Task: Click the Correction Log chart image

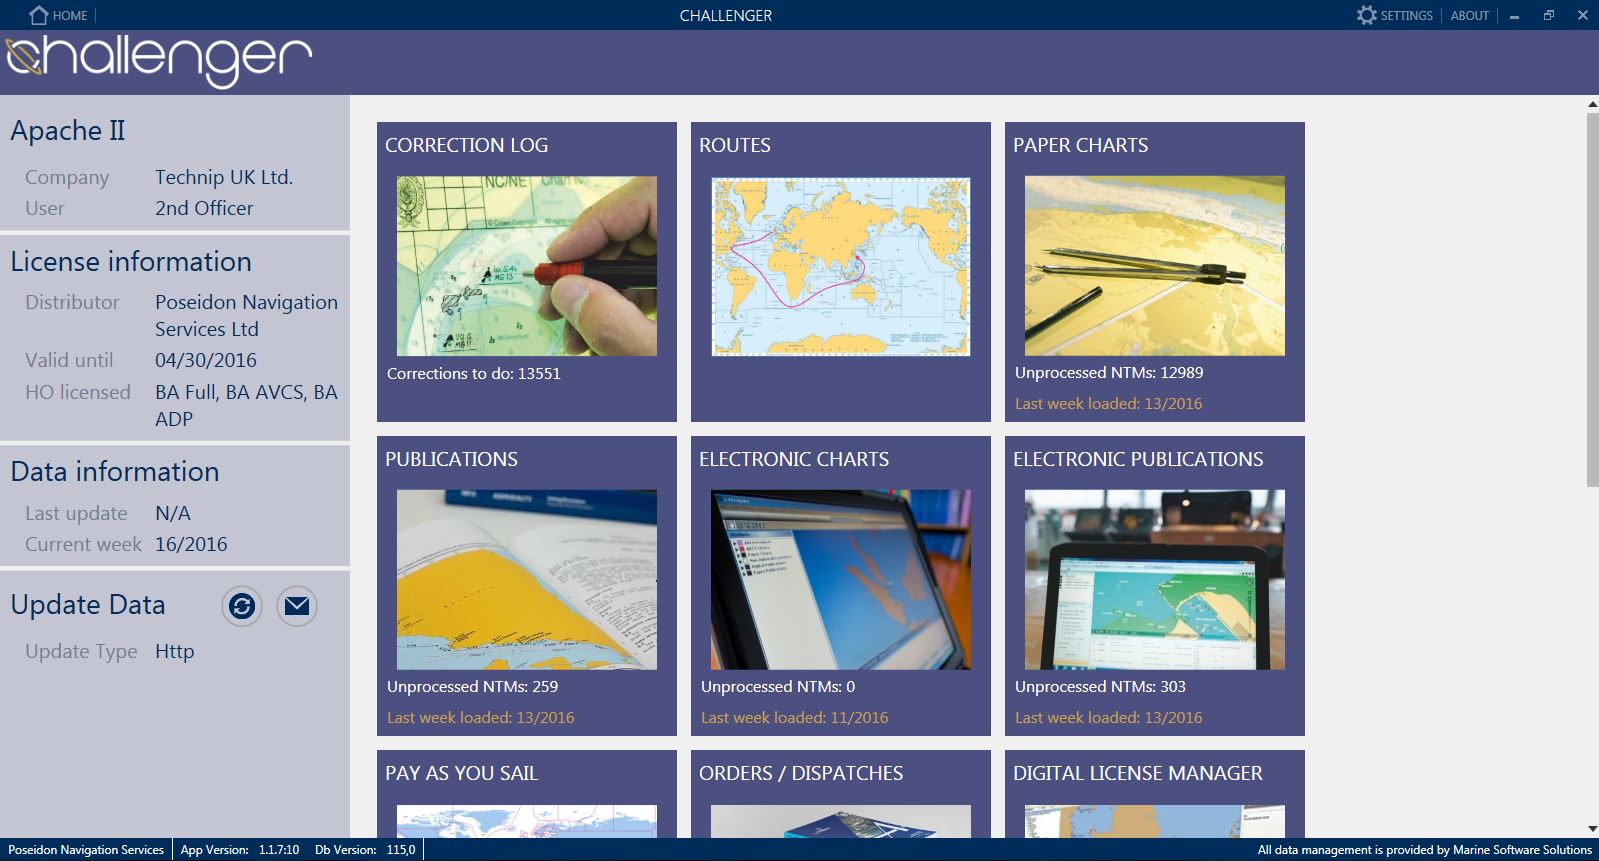Action: 527,266
